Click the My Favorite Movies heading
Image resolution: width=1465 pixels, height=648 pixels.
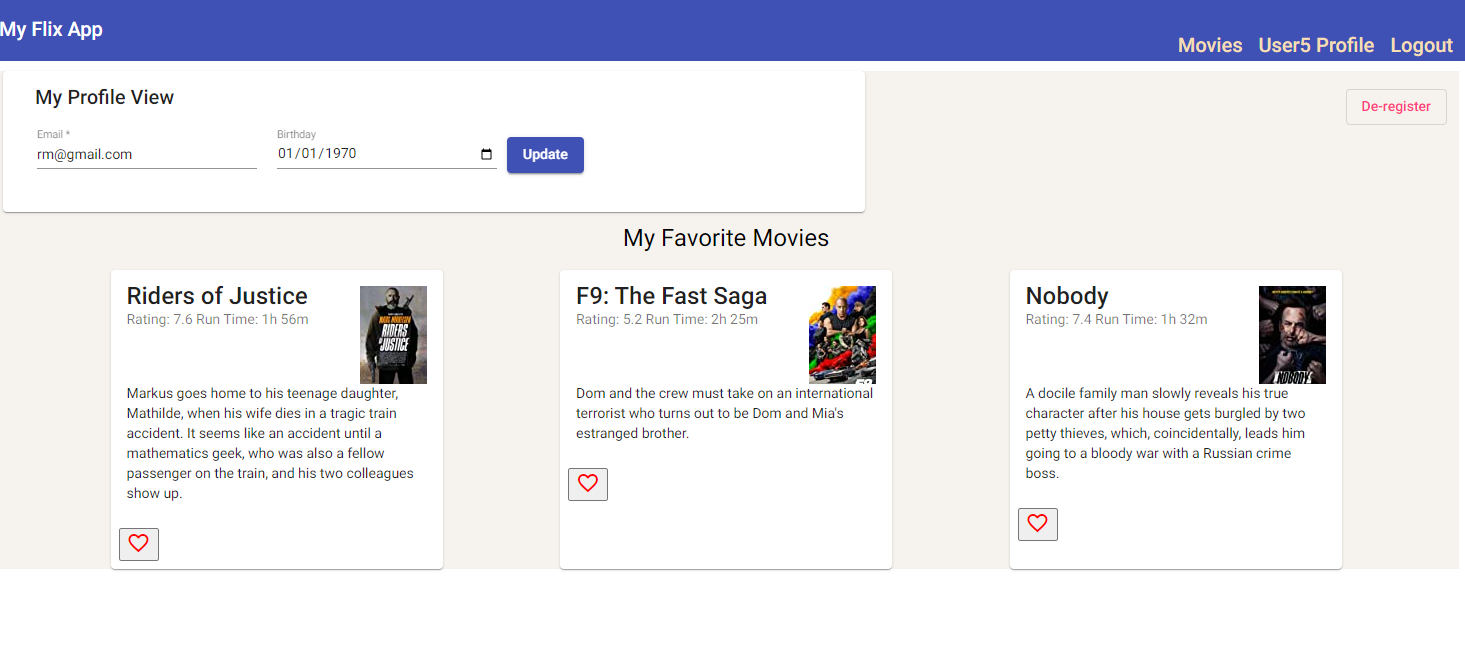click(725, 238)
